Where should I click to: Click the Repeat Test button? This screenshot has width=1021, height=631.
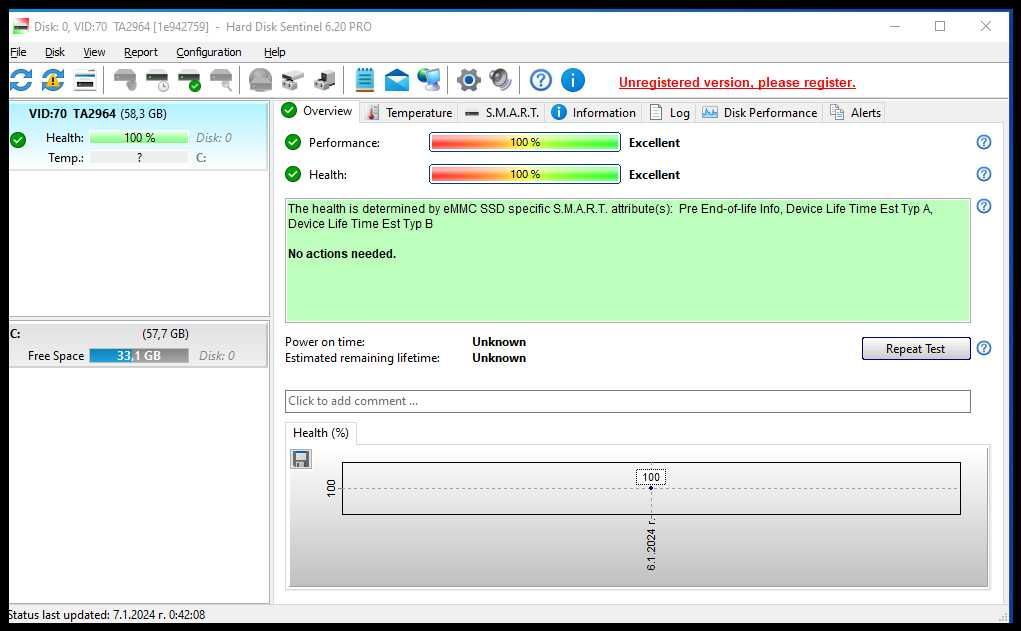(916, 348)
